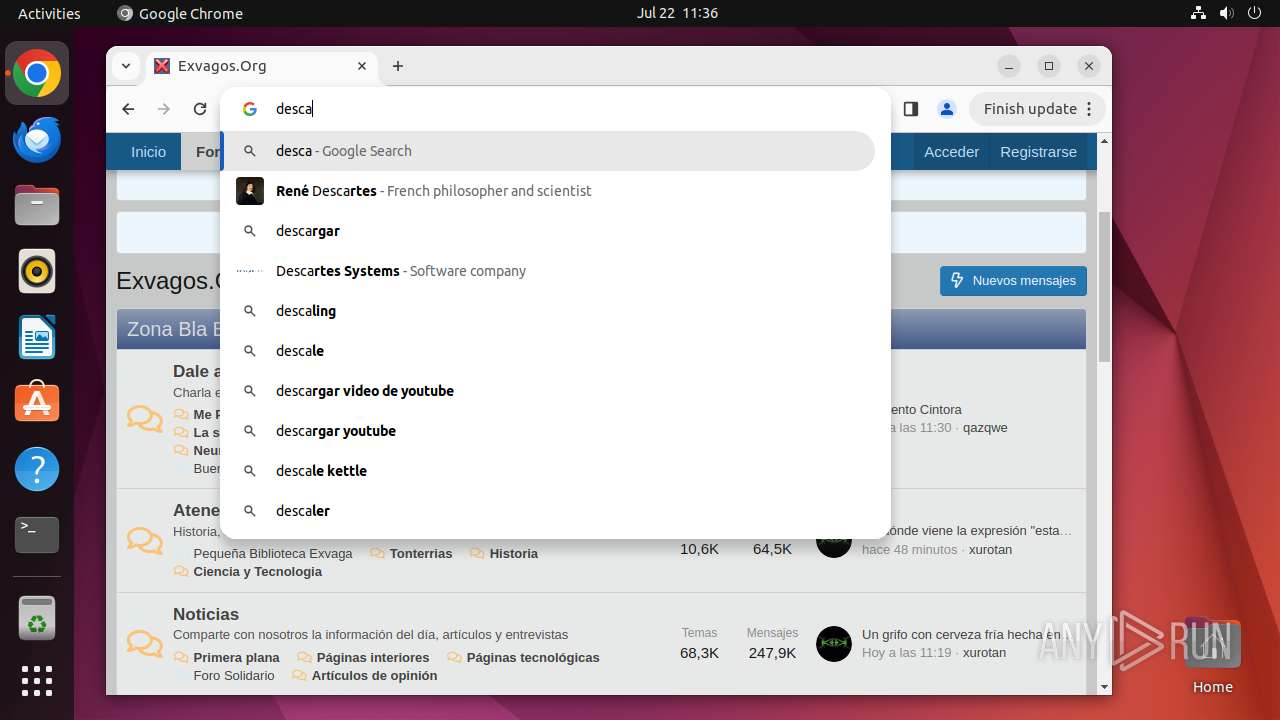Viewport: 1280px width, 720px height.
Task: Show the applications grid
Action: click(37, 681)
